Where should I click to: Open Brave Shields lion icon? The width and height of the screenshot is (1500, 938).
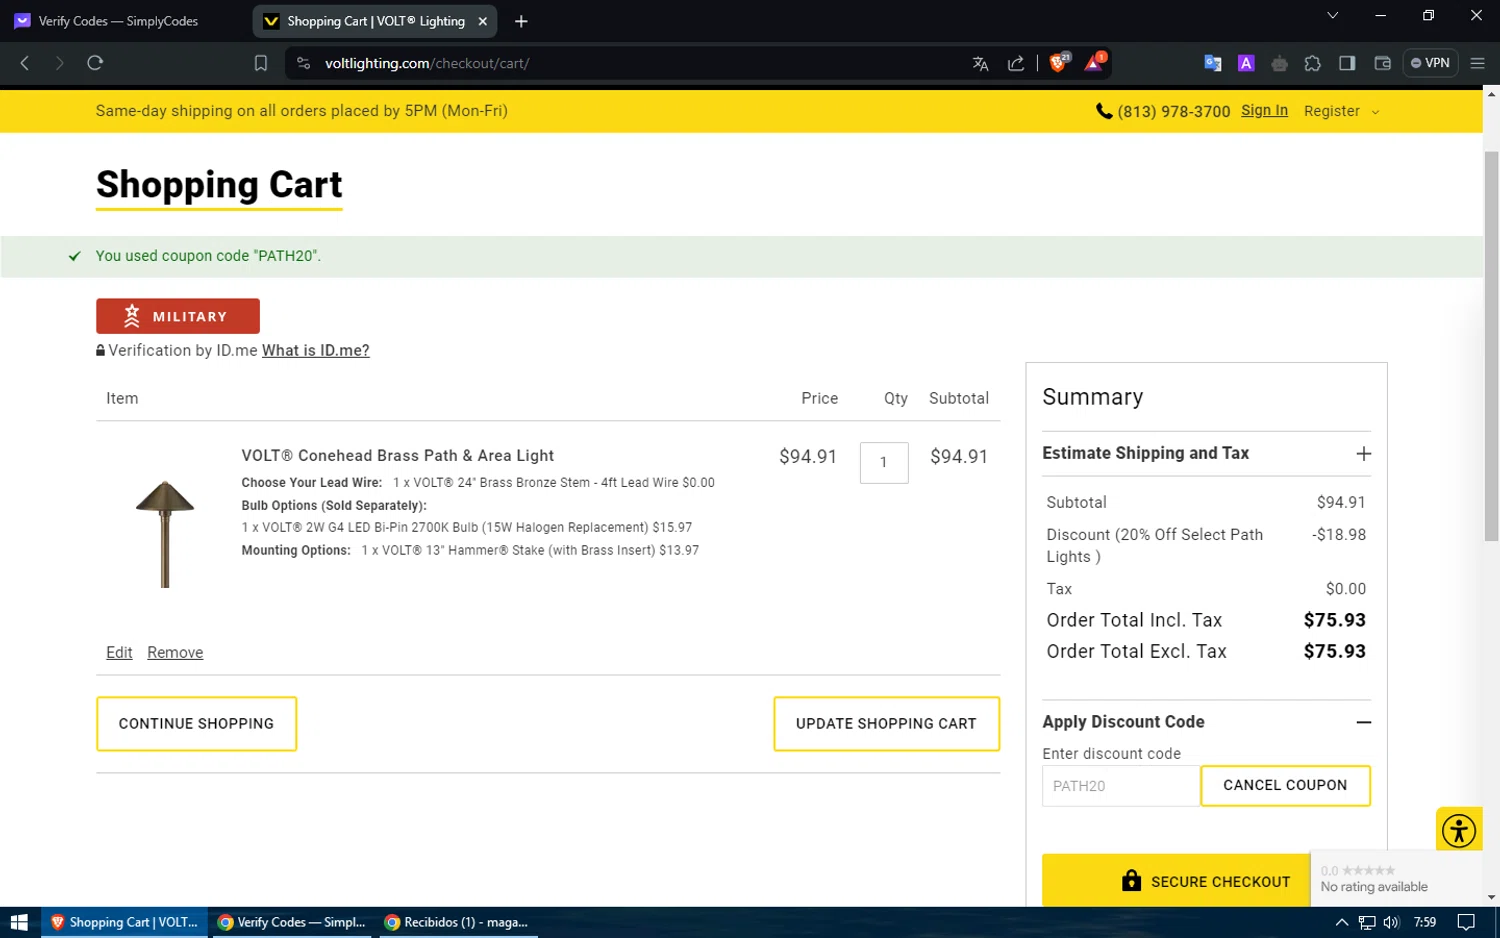[1059, 62]
